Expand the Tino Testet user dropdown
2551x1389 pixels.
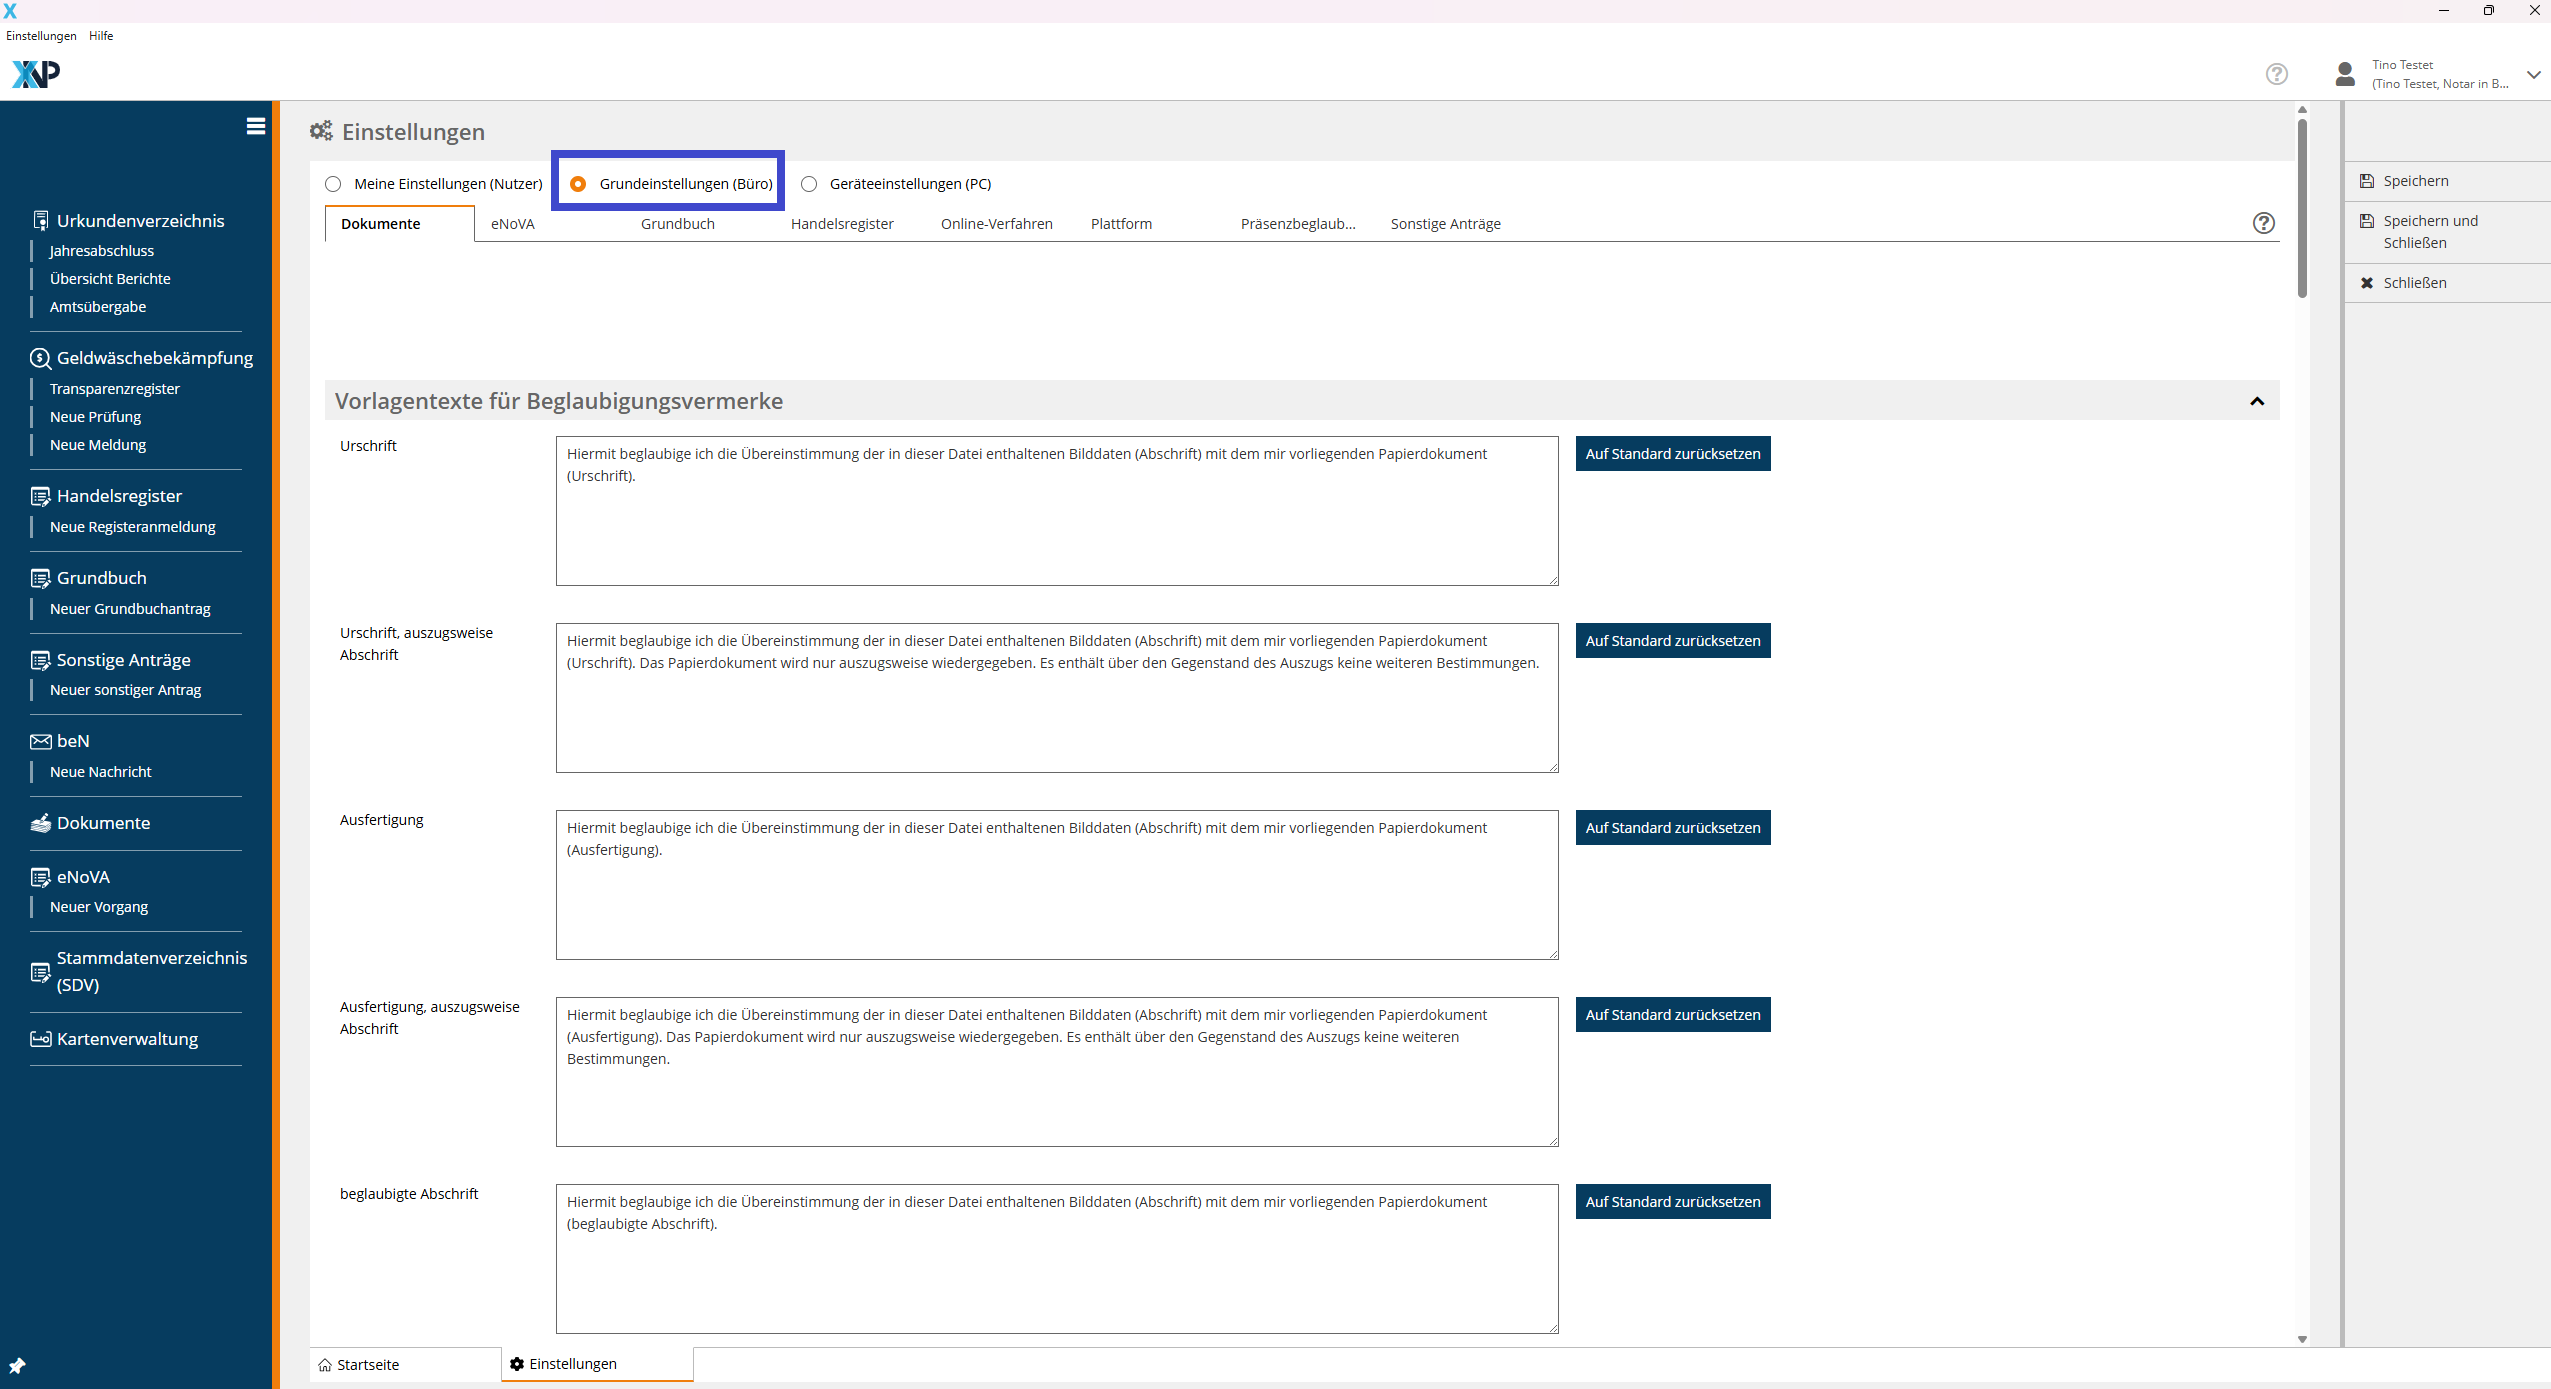(2534, 75)
